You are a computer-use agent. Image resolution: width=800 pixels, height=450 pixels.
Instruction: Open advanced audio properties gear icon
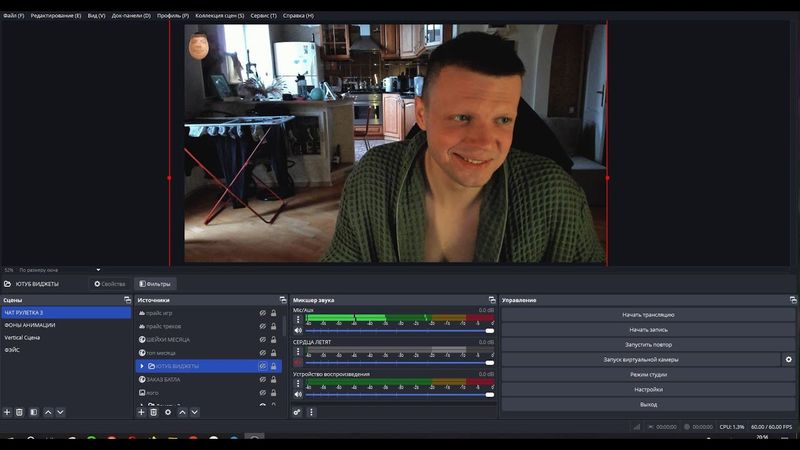tap(297, 412)
